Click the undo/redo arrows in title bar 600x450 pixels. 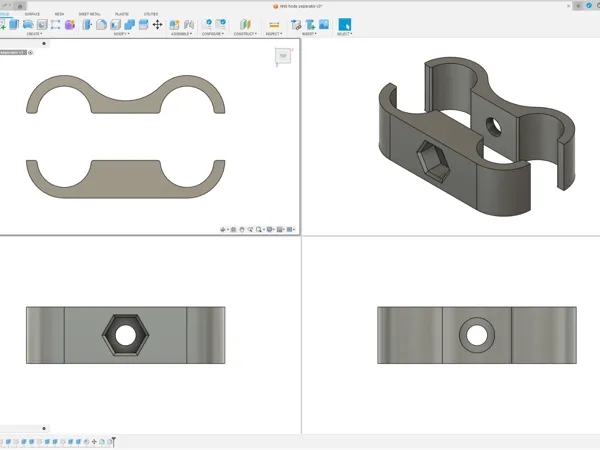(x=7, y=6)
